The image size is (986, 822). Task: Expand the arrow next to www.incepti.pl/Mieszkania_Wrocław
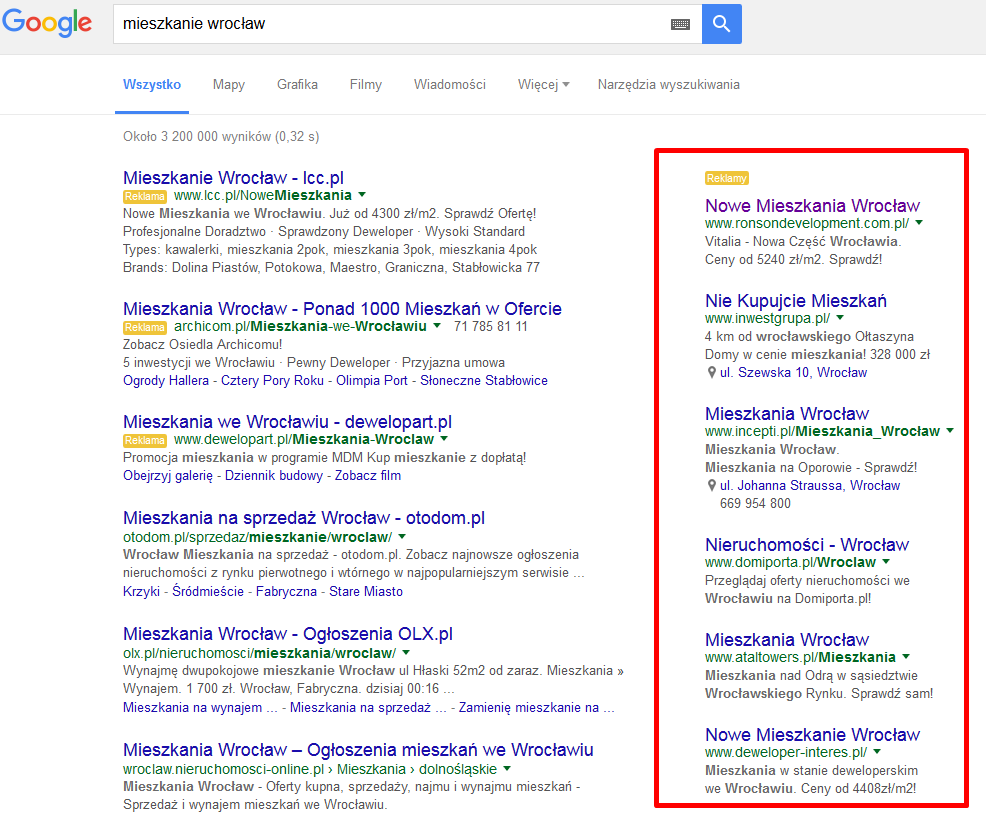[x=950, y=430]
